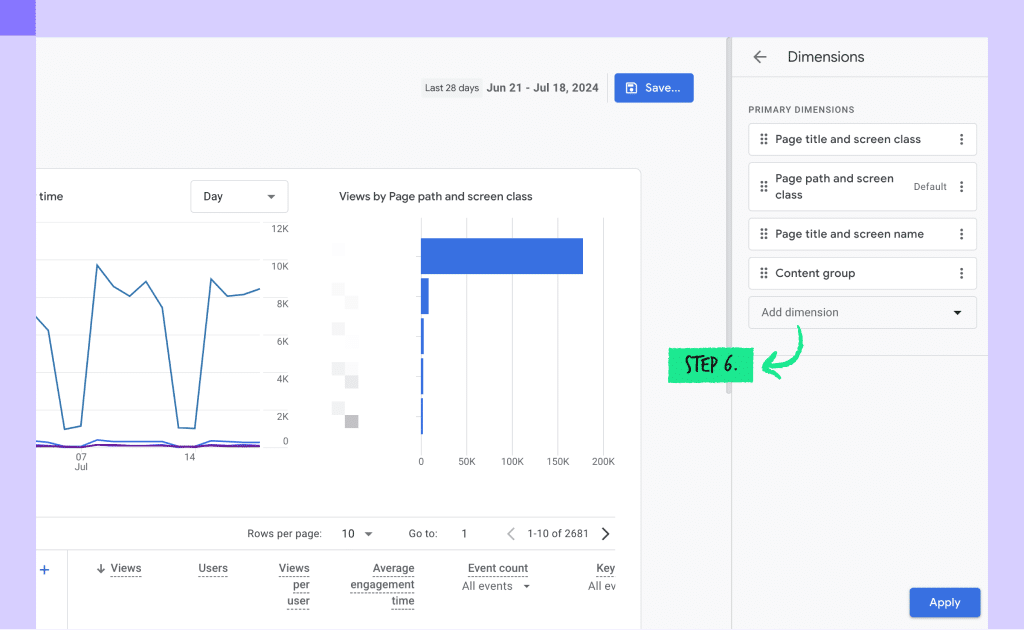Screen dimensions: 1024x630
Task: Open more options for Page path and screen class
Action: tap(961, 187)
